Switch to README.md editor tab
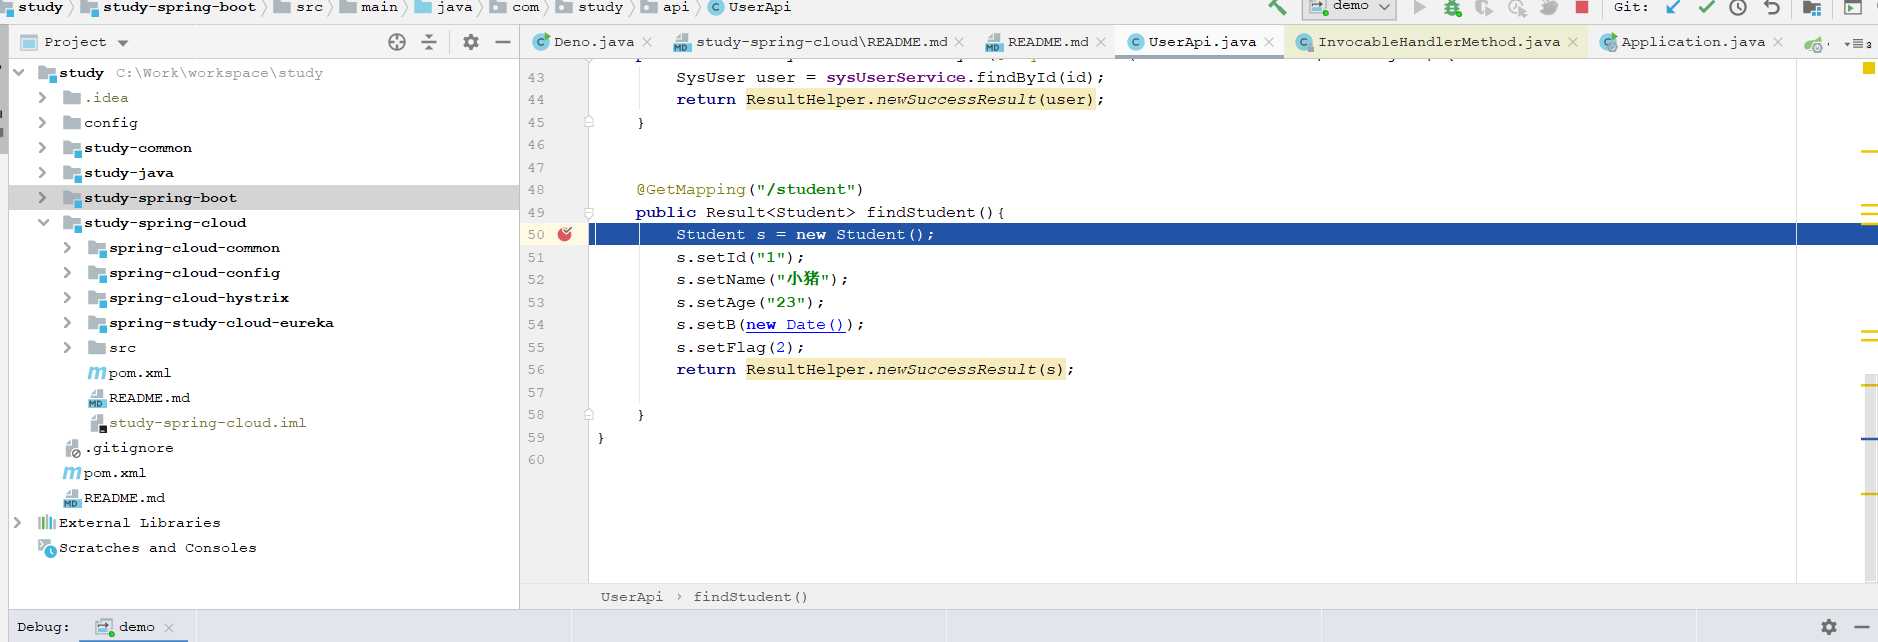Viewport: 1878px width, 642px height. (1047, 42)
